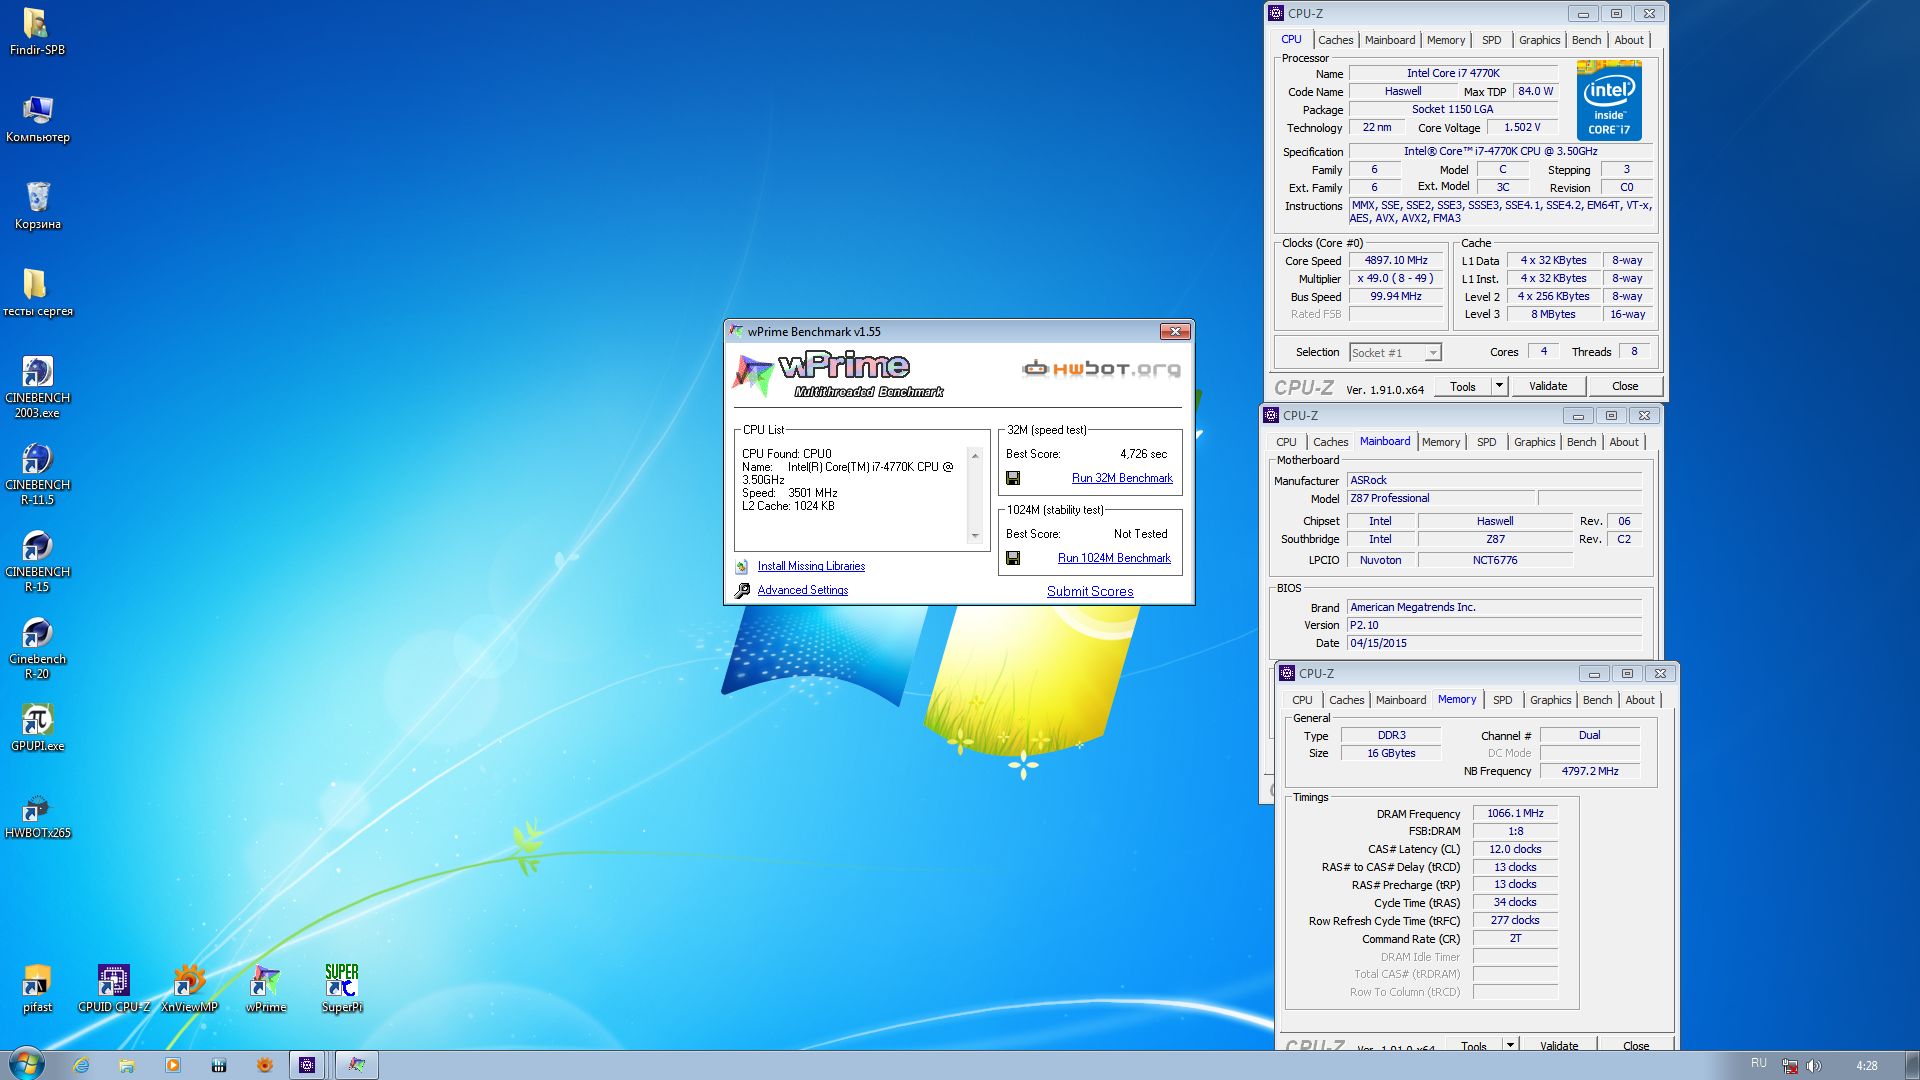Click Validate button in bottom CPU-Z window
Viewport: 1920px width, 1080px height.
click(1559, 1044)
